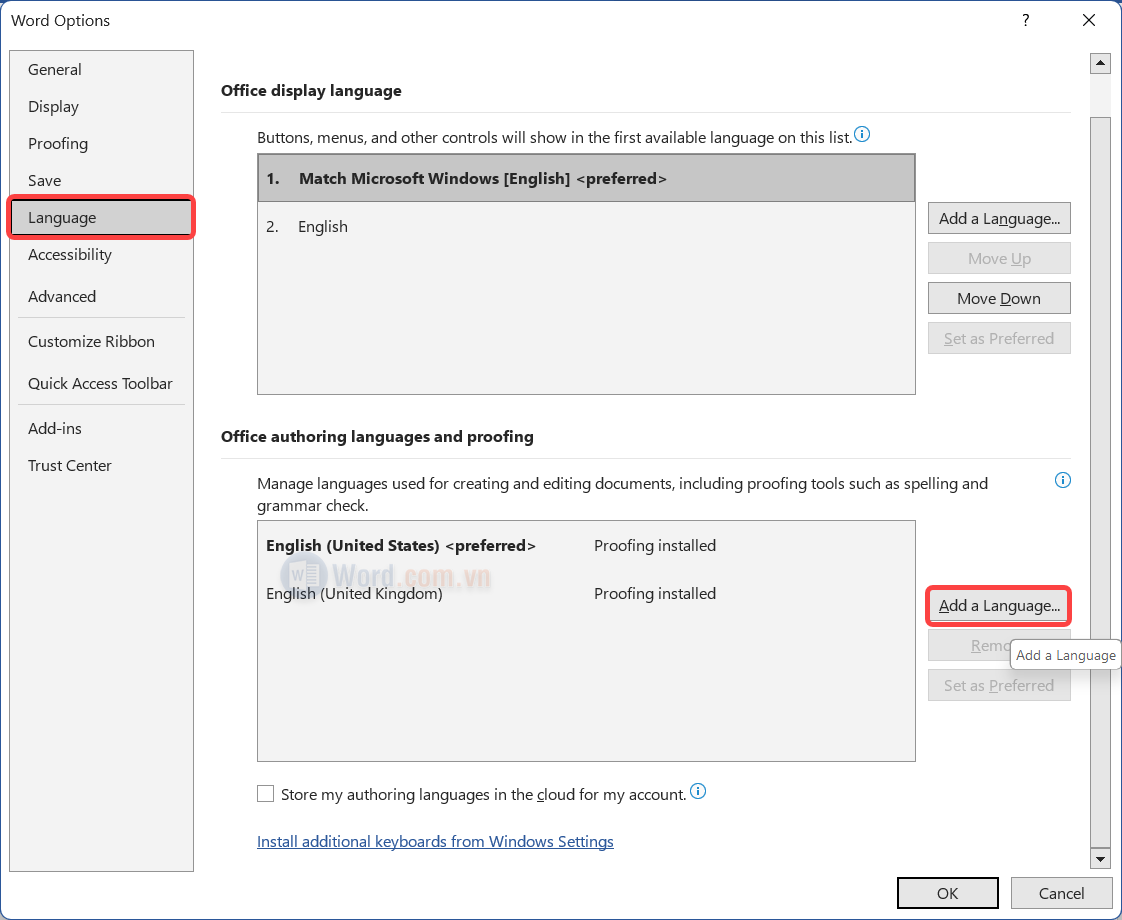This screenshot has height=920, width=1122.
Task: Open the Add-ins category
Action: click(101, 429)
